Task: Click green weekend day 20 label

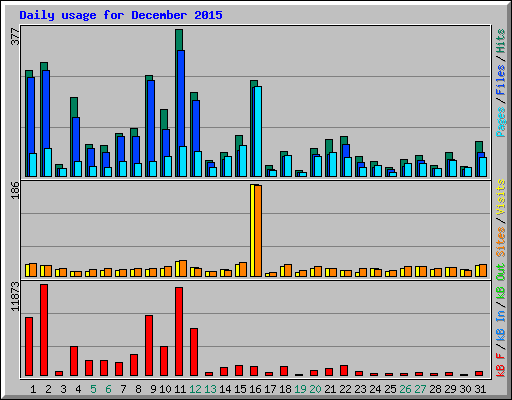Action: 315,389
